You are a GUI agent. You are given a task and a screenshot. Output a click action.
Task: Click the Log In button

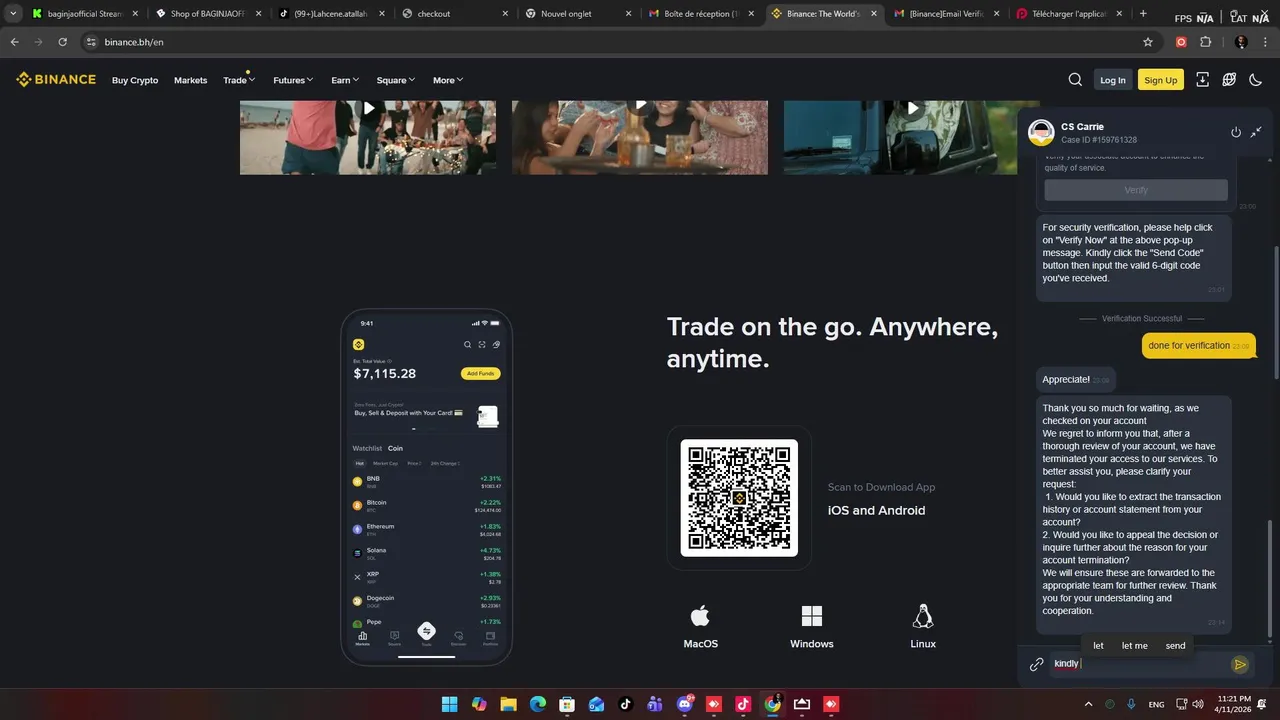point(1112,80)
